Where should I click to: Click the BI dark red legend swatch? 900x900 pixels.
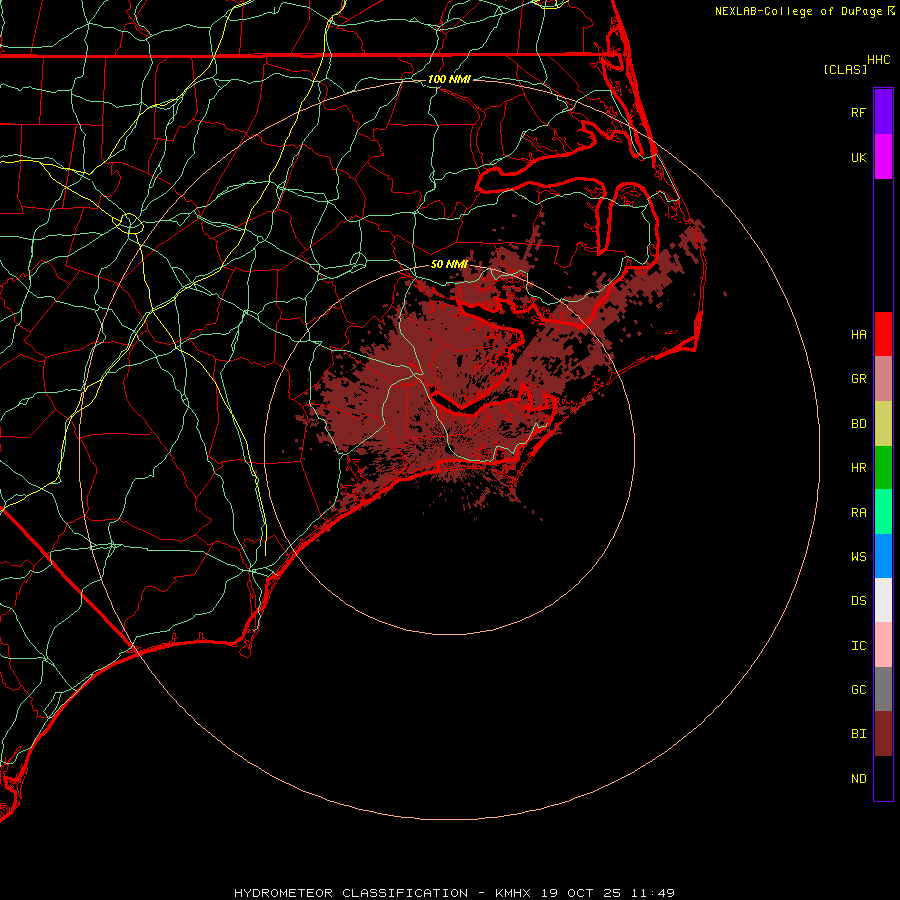(883, 734)
